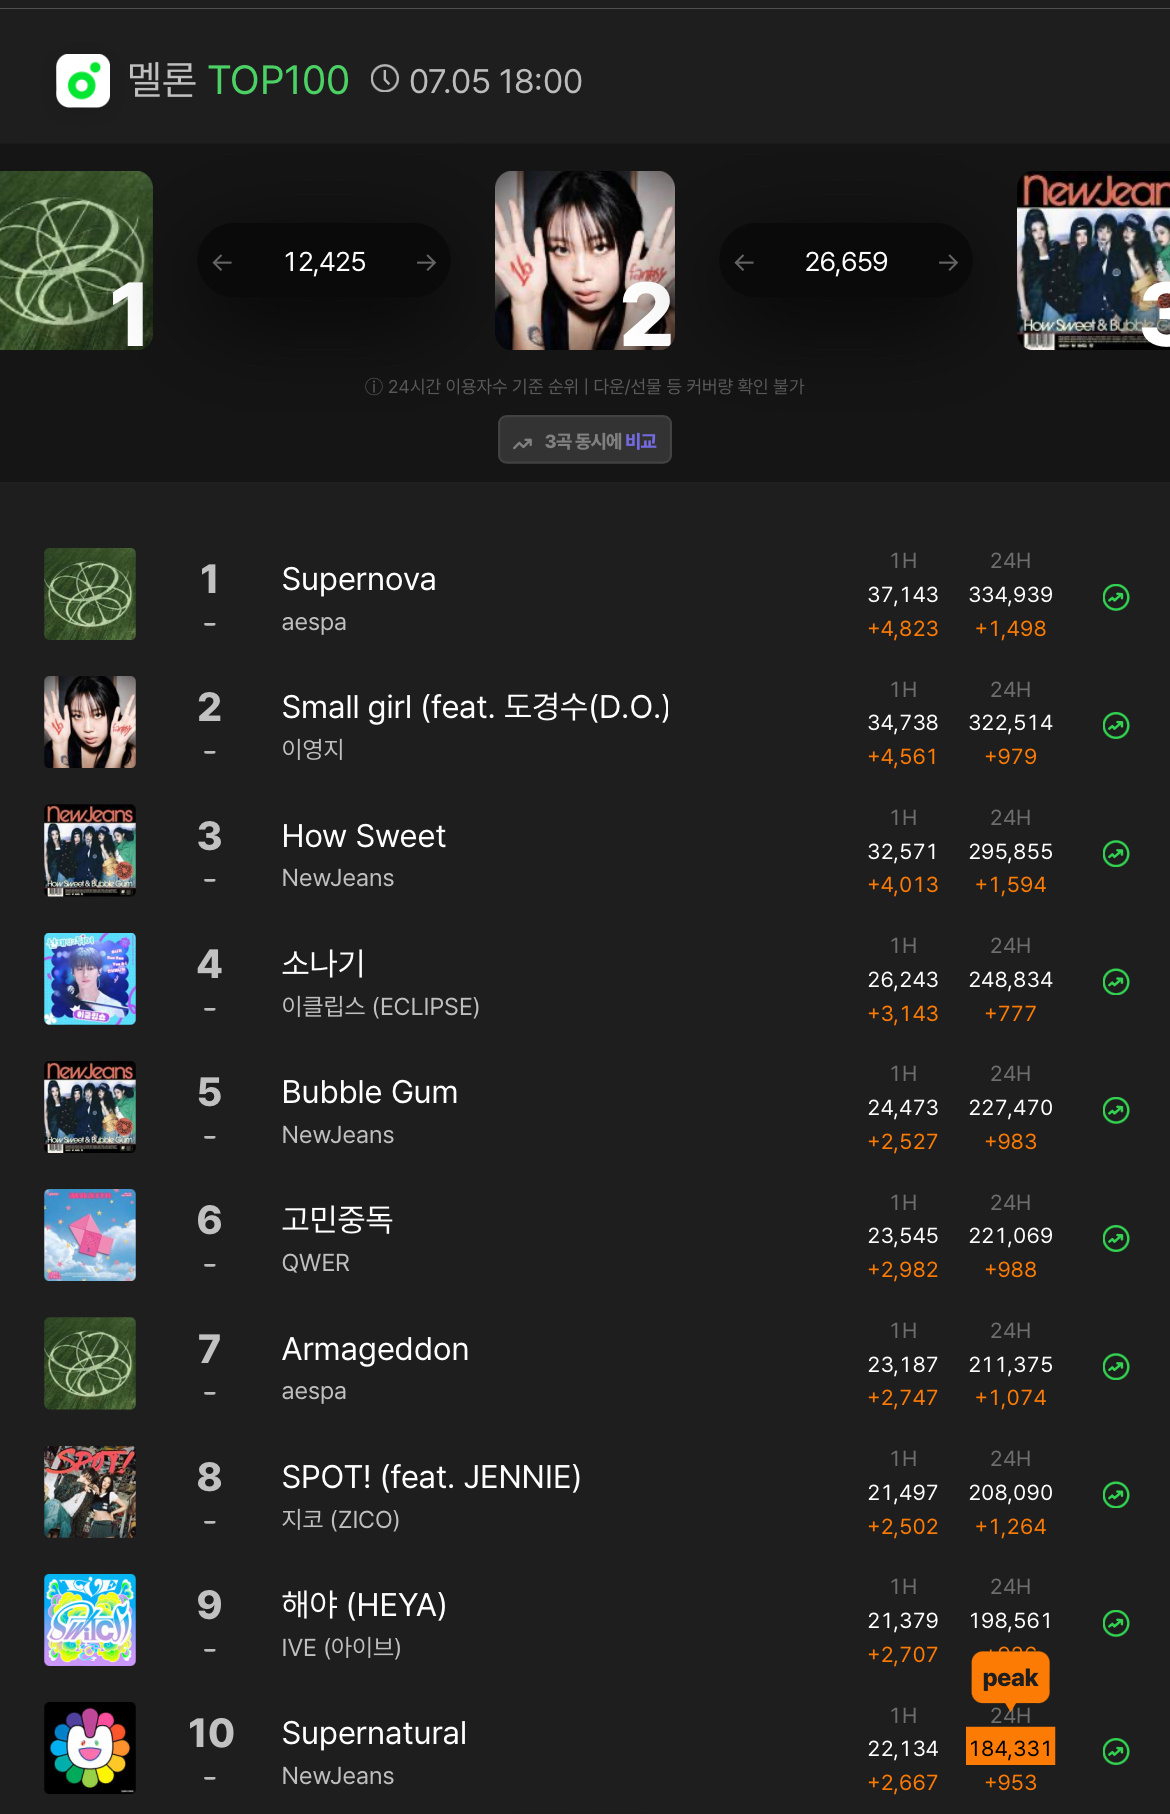This screenshot has height=1814, width=1170.
Task: Click the left arrow beside 26,659
Action: (744, 262)
